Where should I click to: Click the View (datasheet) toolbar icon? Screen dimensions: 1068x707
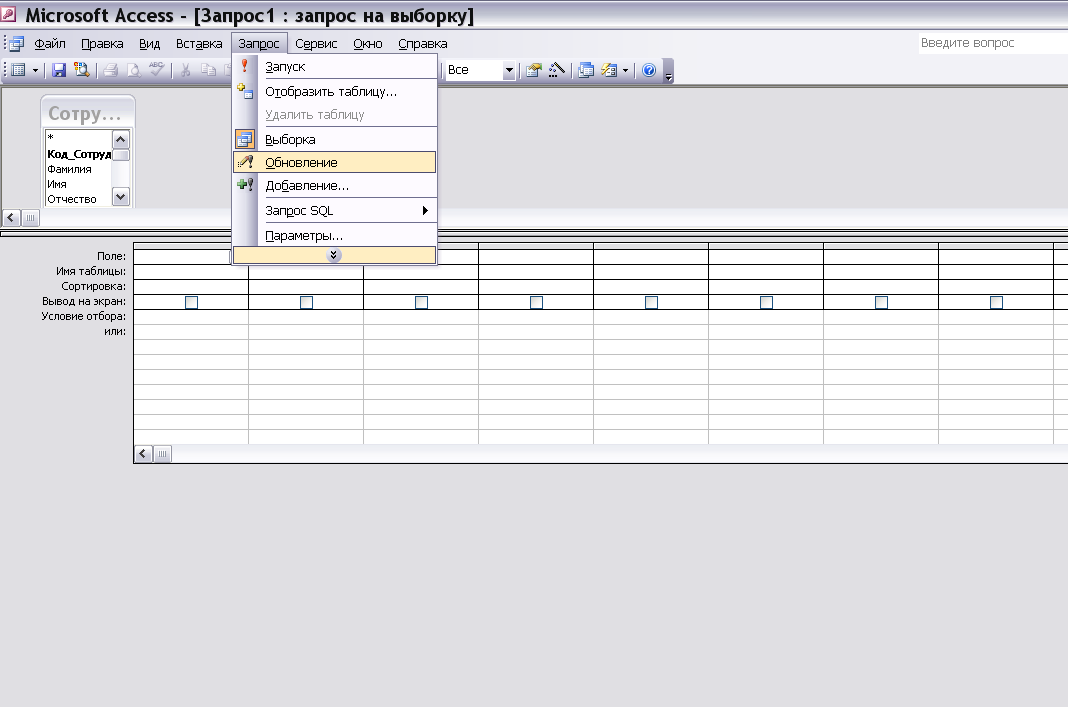point(18,70)
